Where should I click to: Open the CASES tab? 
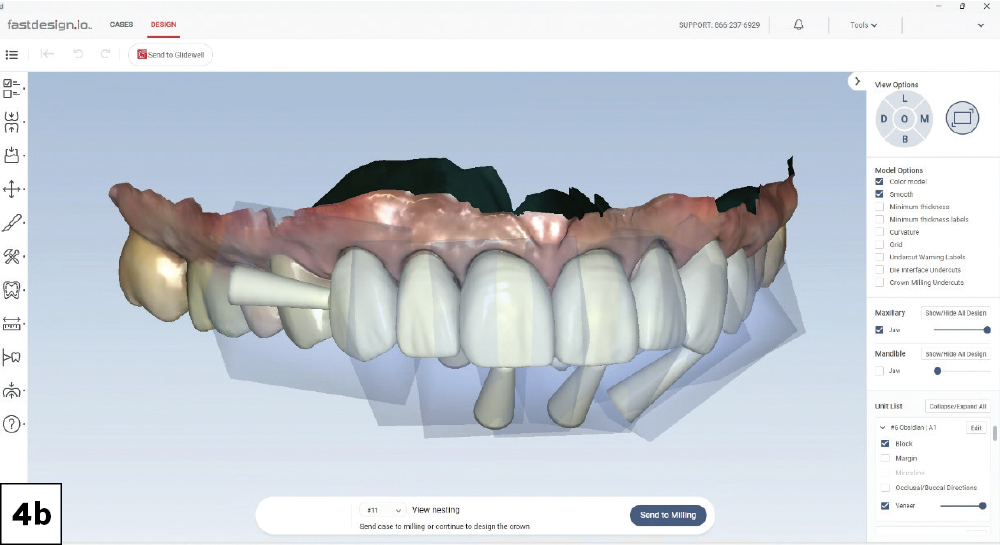(x=121, y=24)
